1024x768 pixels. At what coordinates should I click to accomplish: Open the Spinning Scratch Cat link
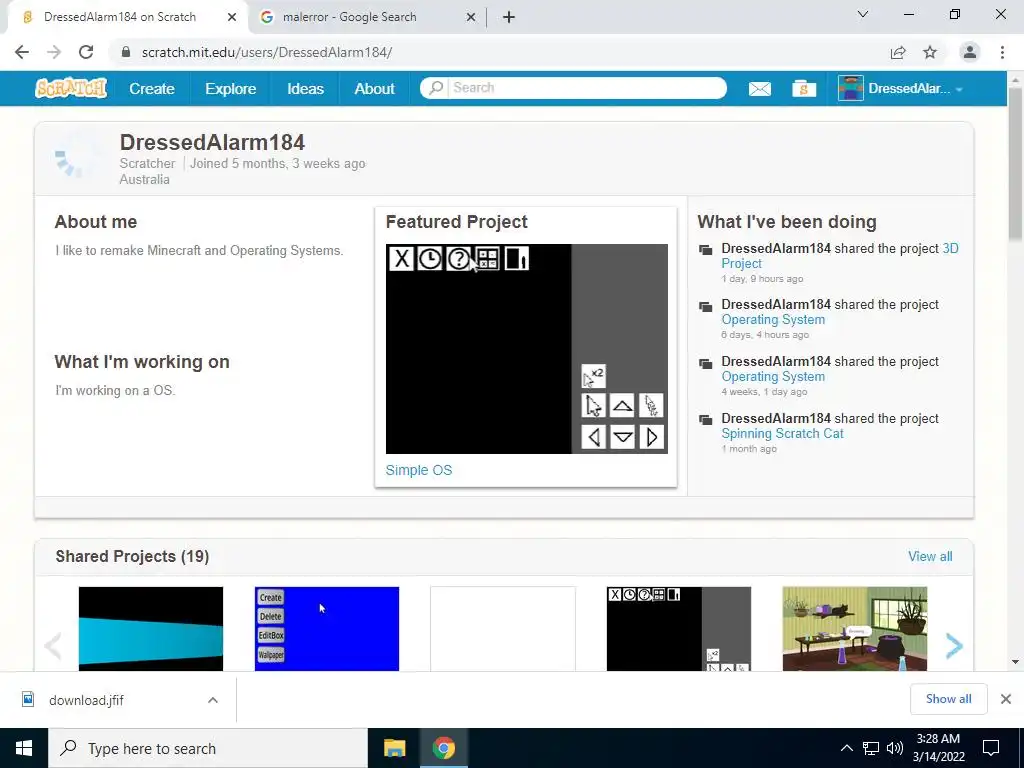tap(782, 433)
